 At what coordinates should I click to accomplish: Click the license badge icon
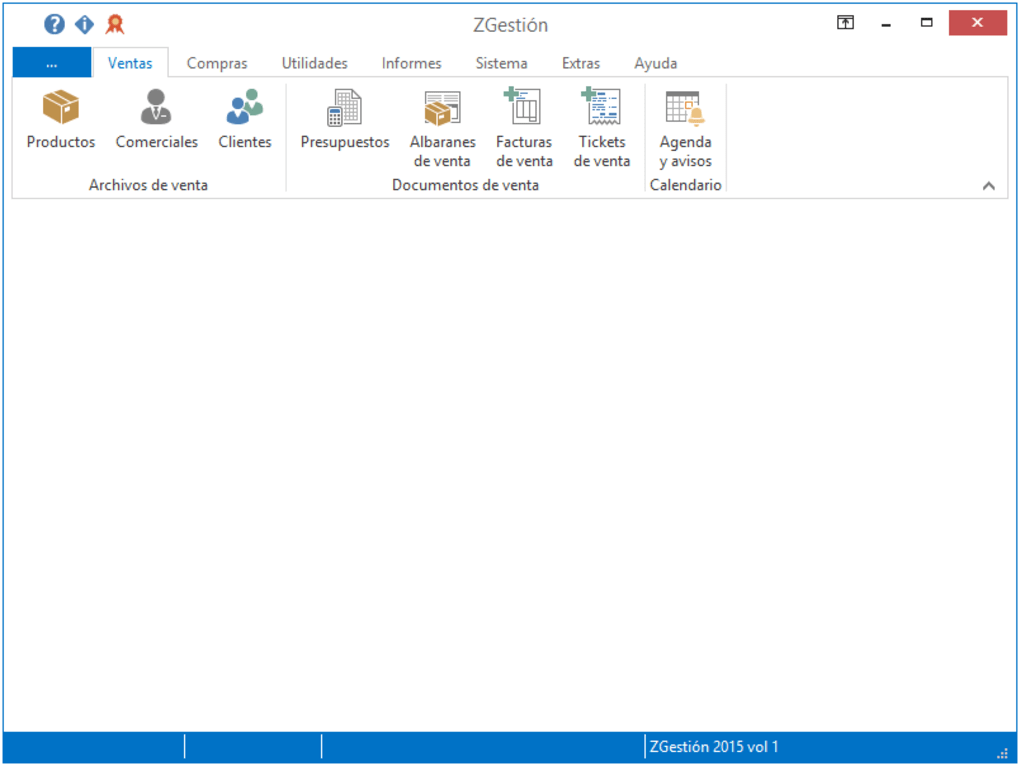click(114, 24)
